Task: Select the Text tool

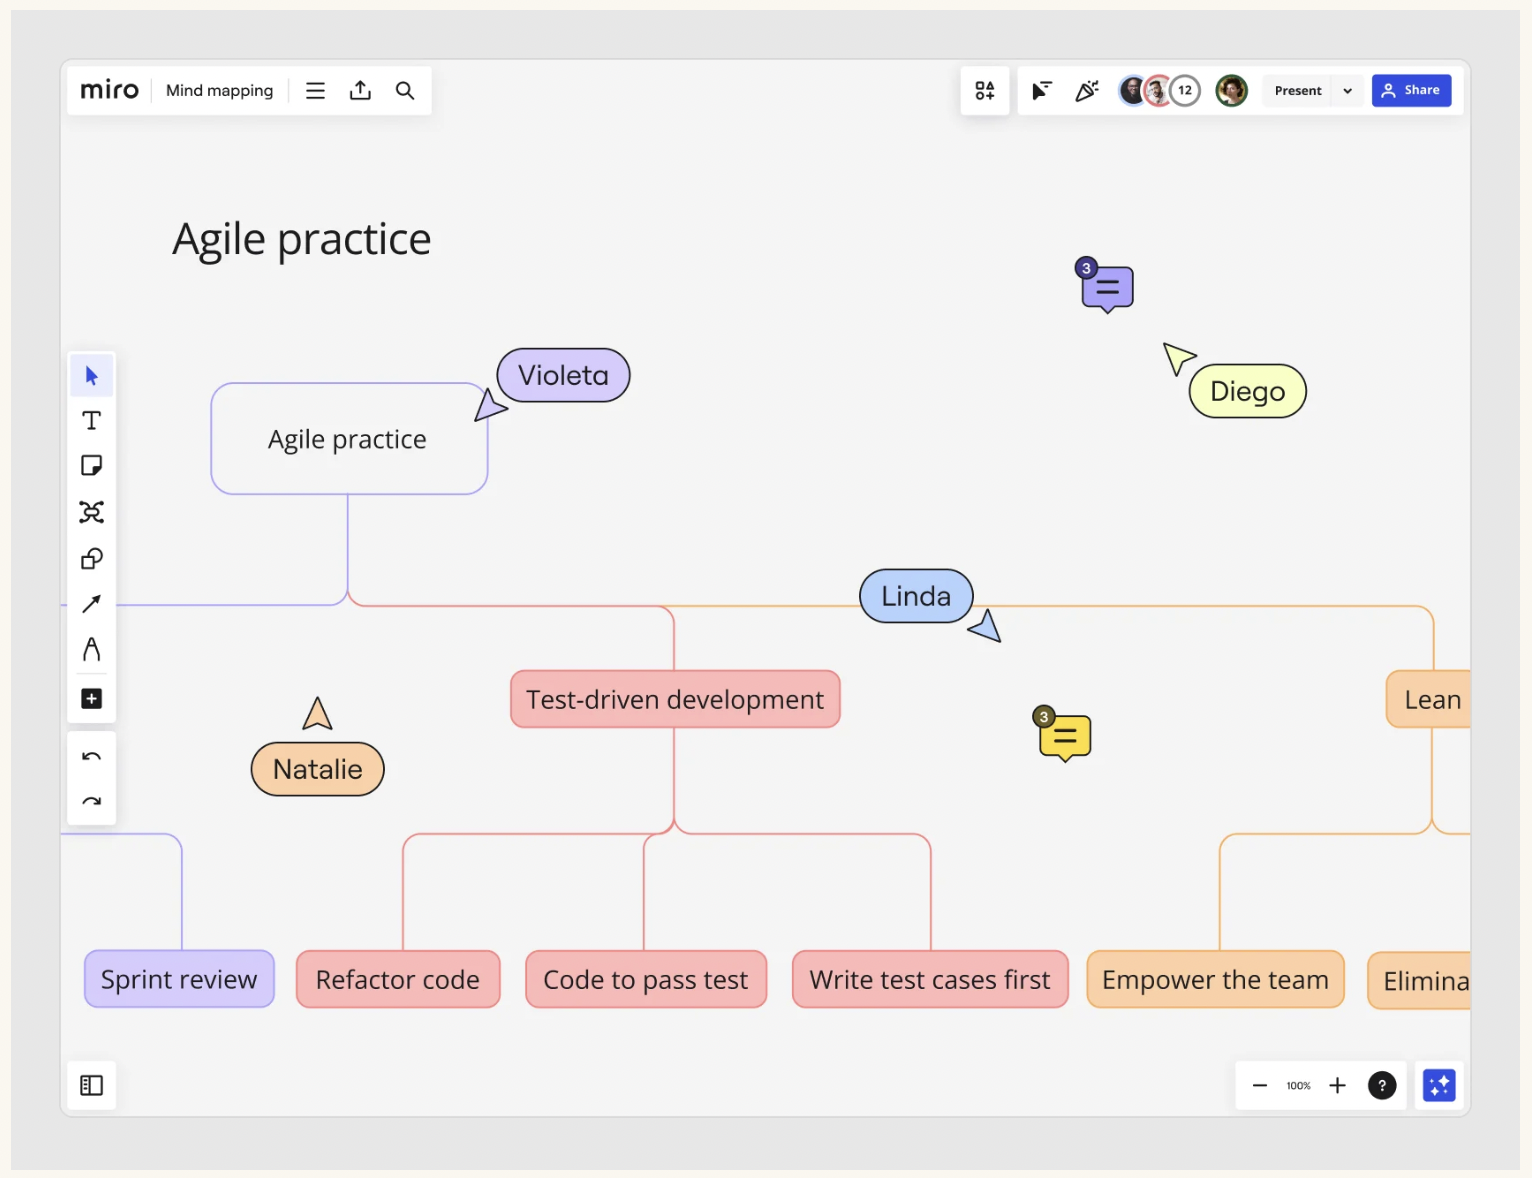Action: (92, 420)
